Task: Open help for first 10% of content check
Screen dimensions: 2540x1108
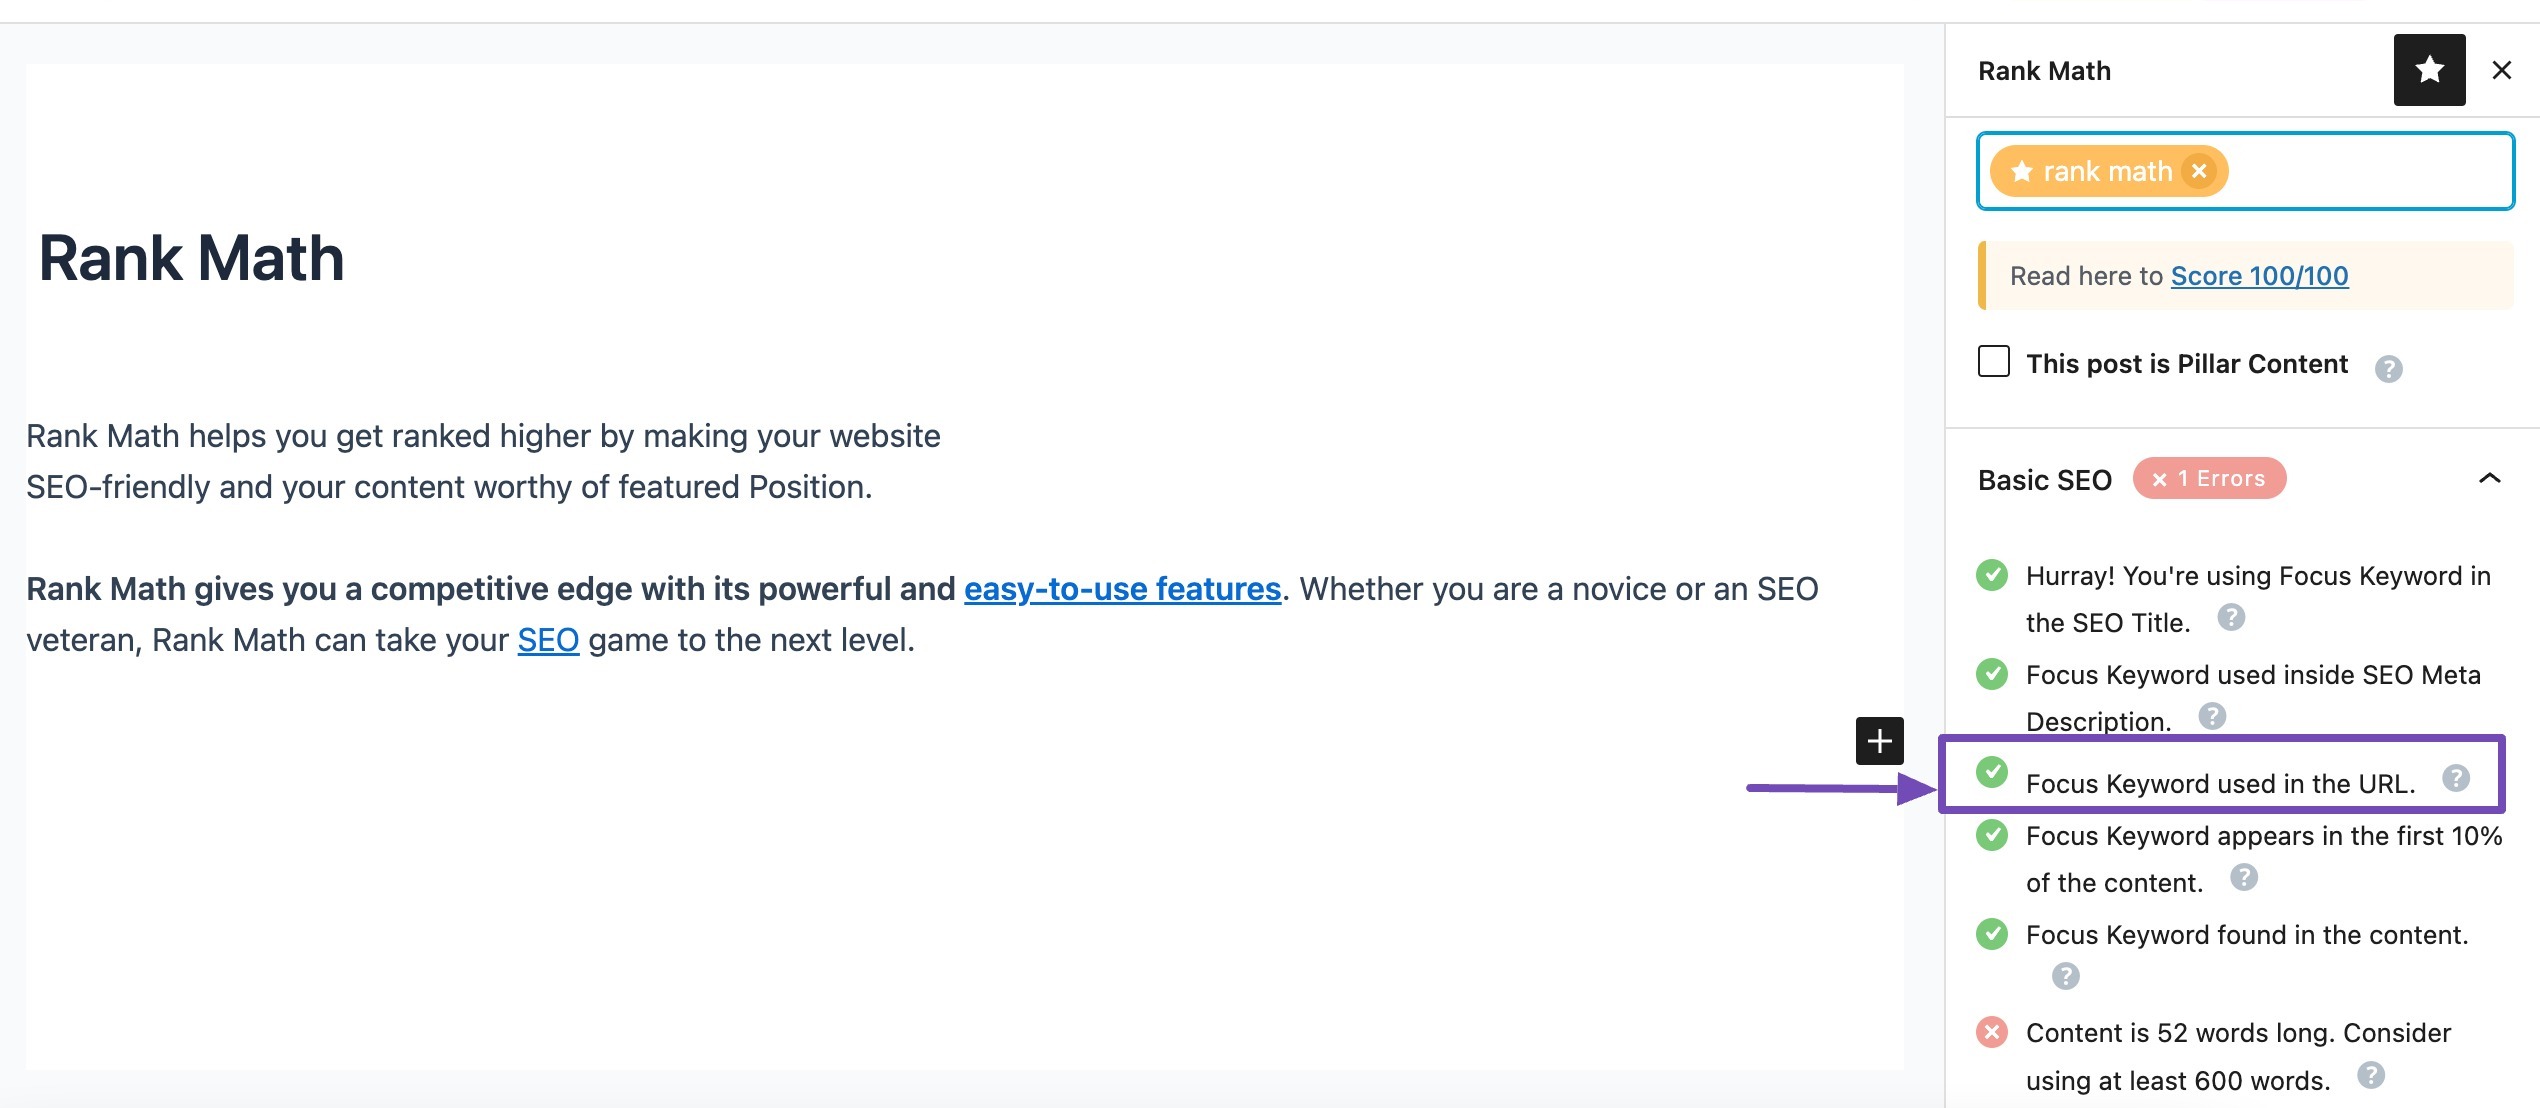Action: 2244,878
